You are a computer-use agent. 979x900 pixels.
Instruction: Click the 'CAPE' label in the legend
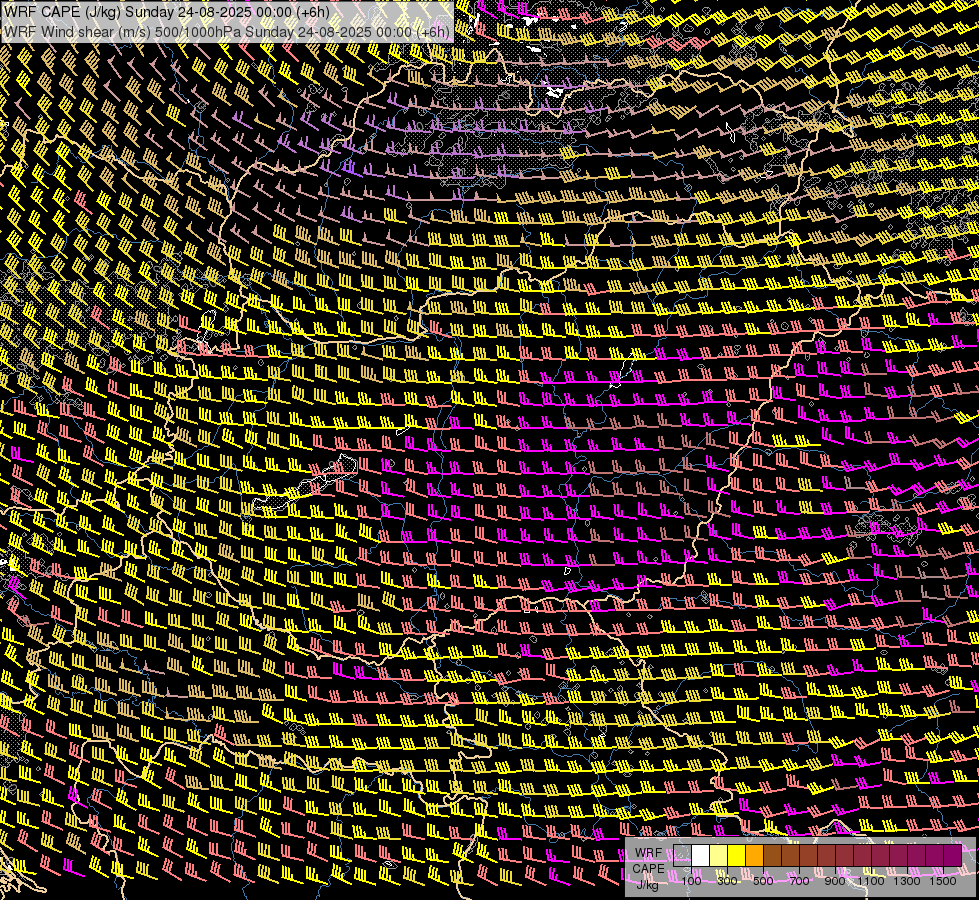[x=649, y=868]
